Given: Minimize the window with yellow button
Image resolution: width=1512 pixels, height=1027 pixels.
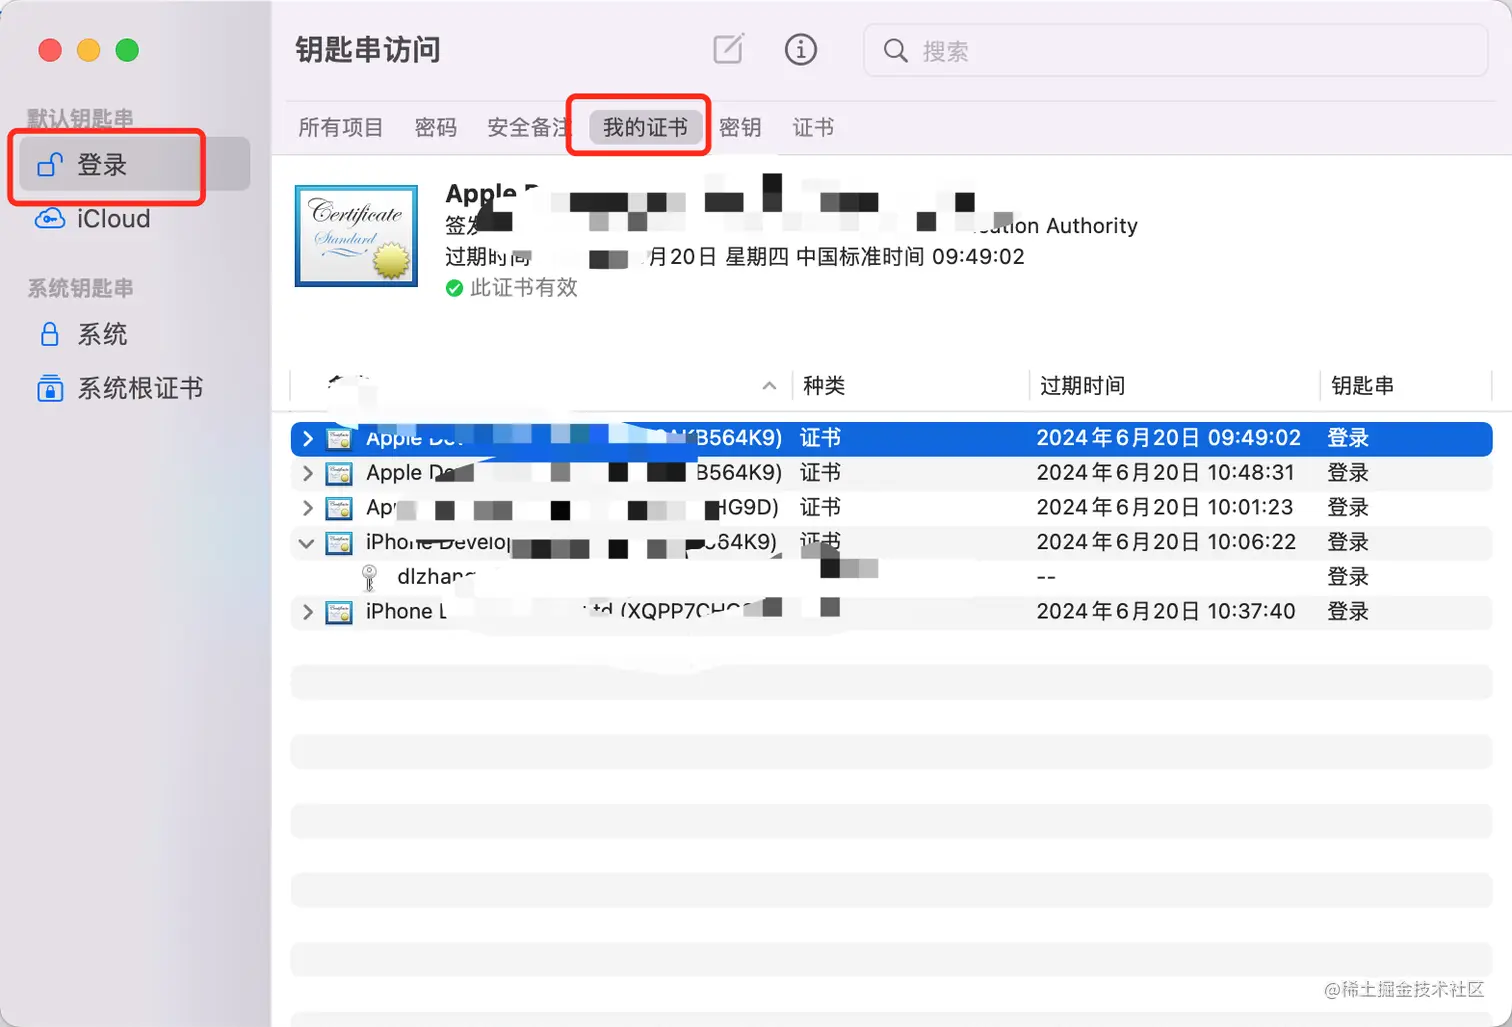Looking at the screenshot, I should click(x=88, y=50).
